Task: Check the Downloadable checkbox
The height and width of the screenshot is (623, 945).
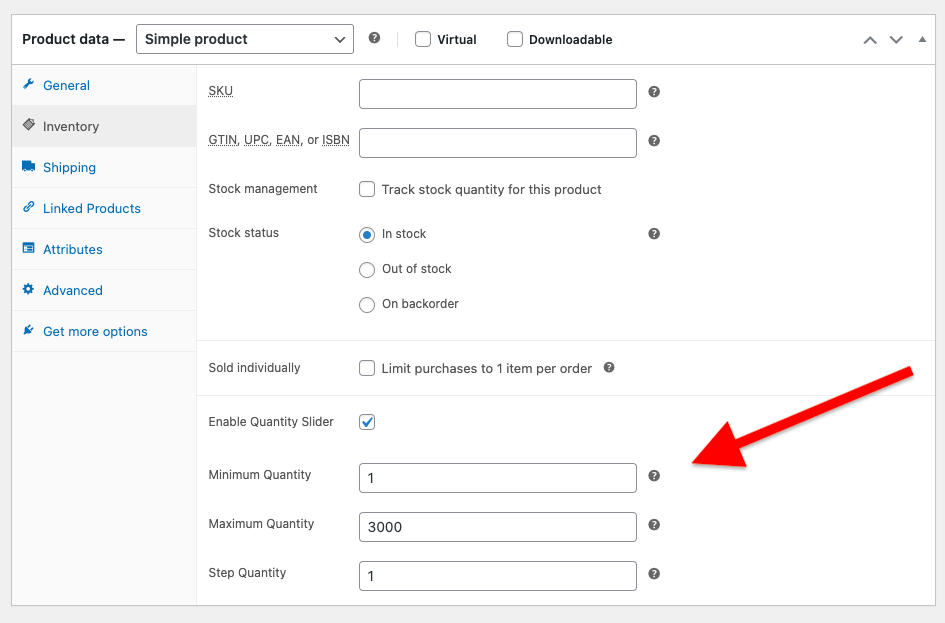Action: [515, 40]
